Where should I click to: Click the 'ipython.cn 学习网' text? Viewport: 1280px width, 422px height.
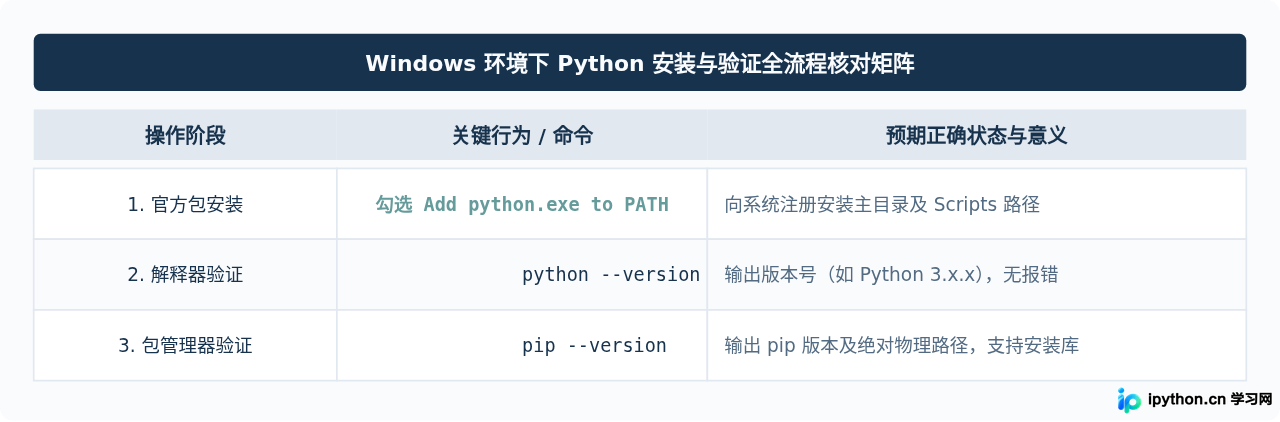click(x=1211, y=399)
